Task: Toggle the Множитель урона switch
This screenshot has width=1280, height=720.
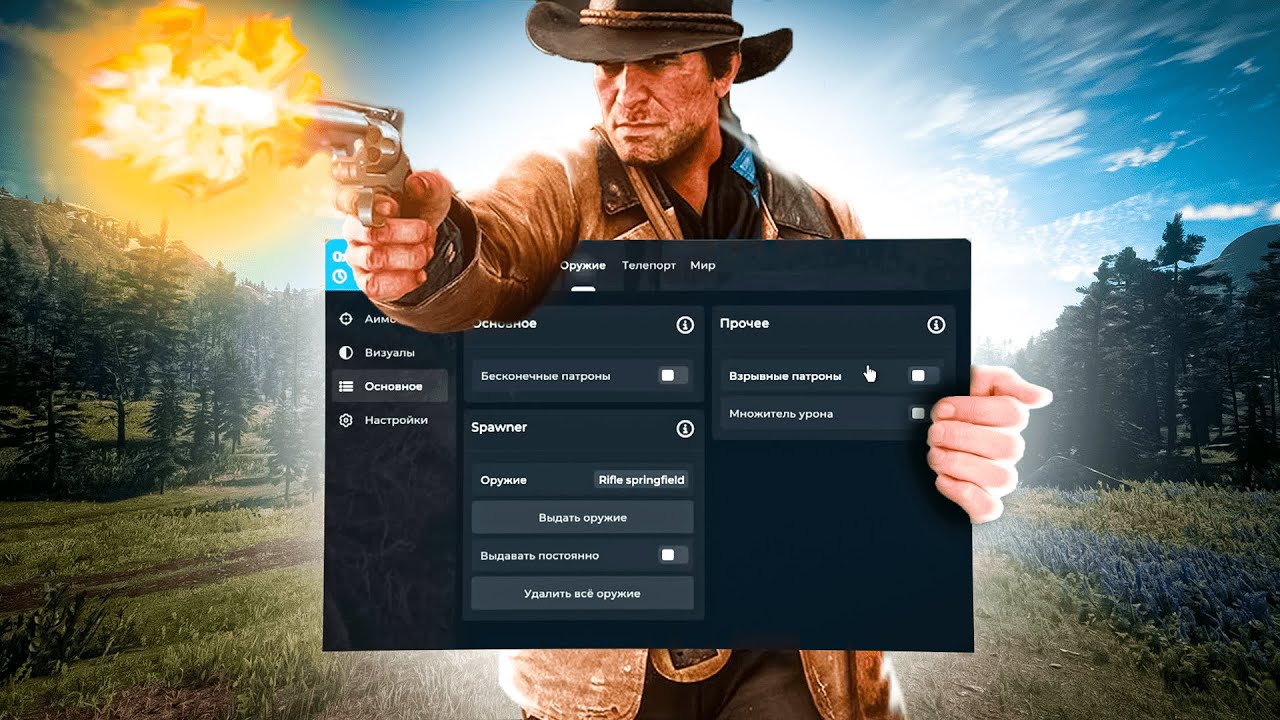Action: click(919, 413)
